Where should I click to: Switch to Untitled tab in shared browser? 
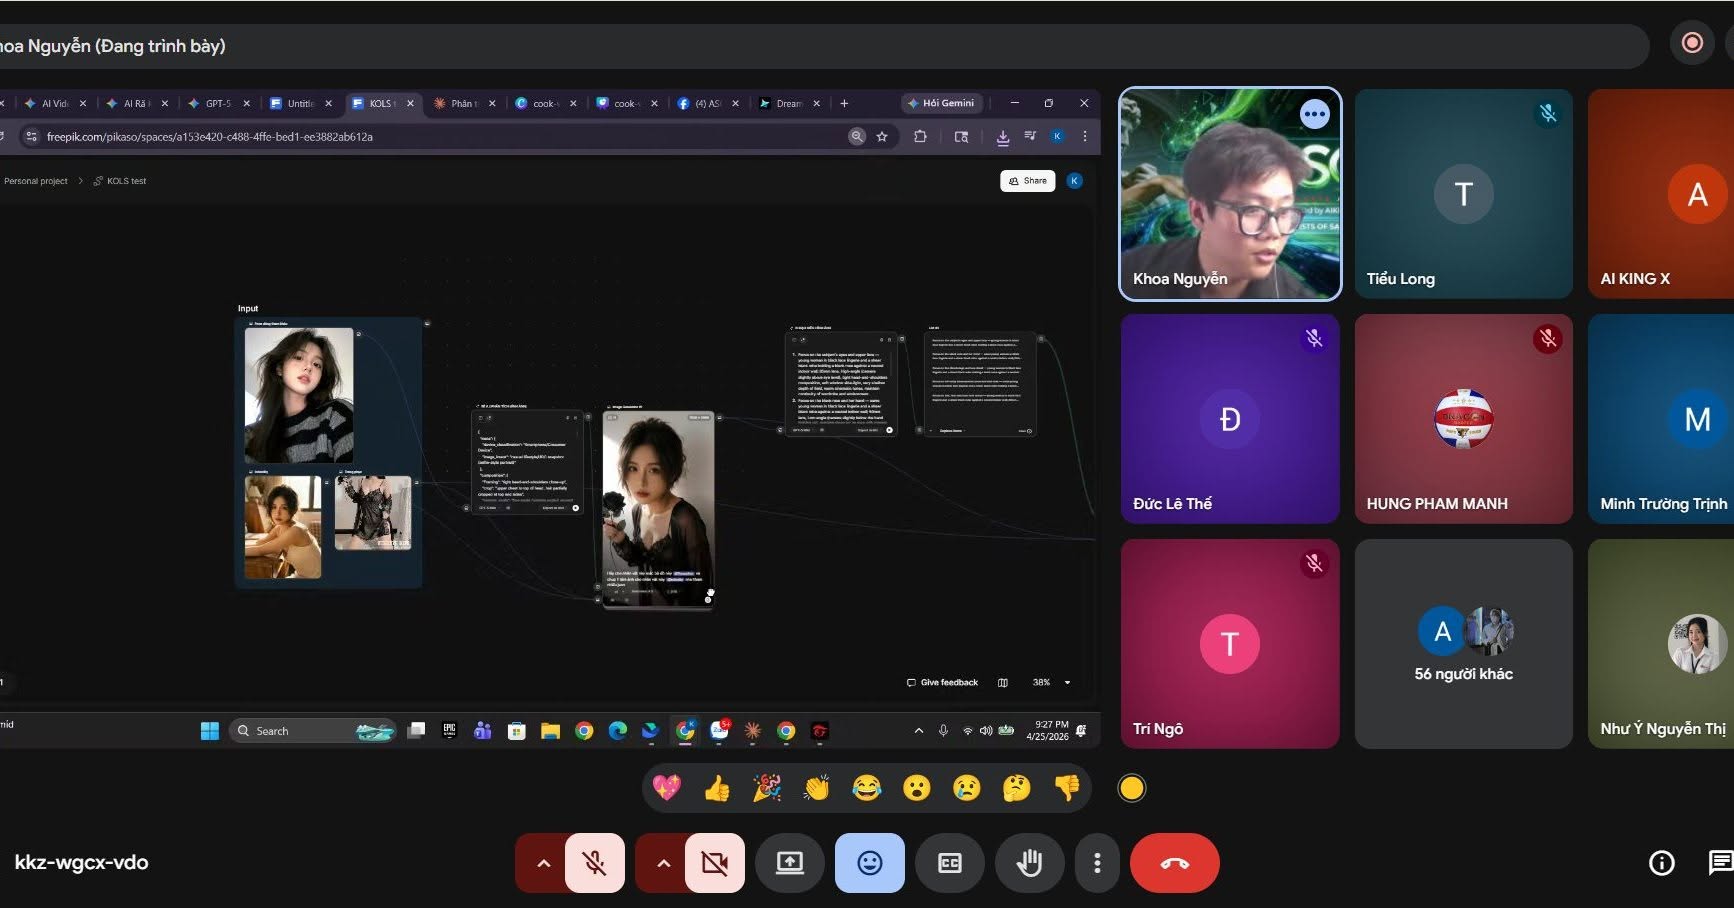coord(301,103)
